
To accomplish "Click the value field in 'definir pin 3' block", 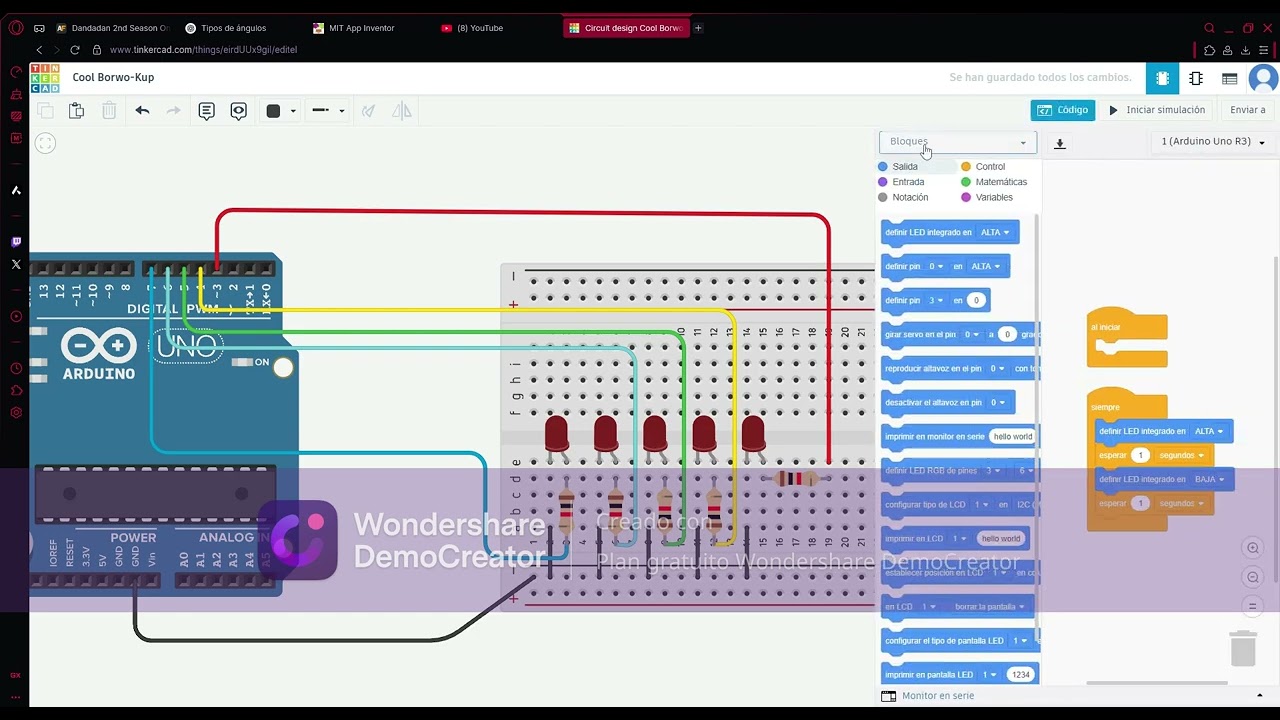I will tap(977, 300).
